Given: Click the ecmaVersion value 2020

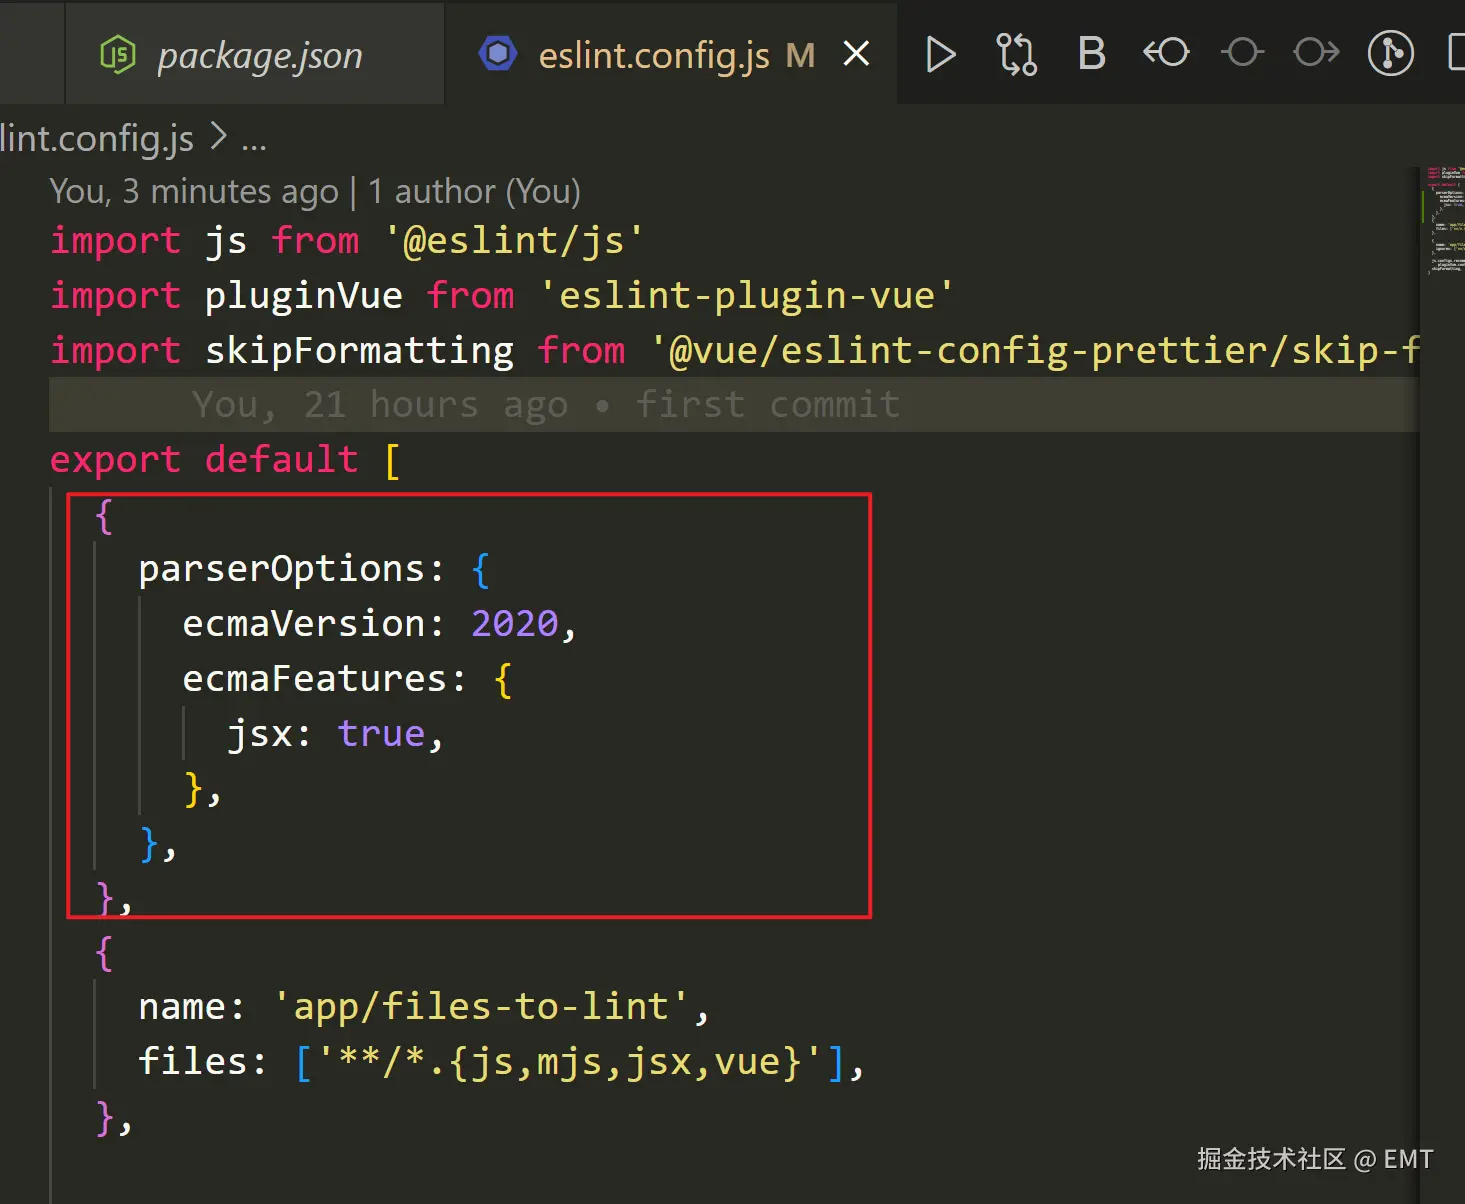Looking at the screenshot, I should [514, 624].
